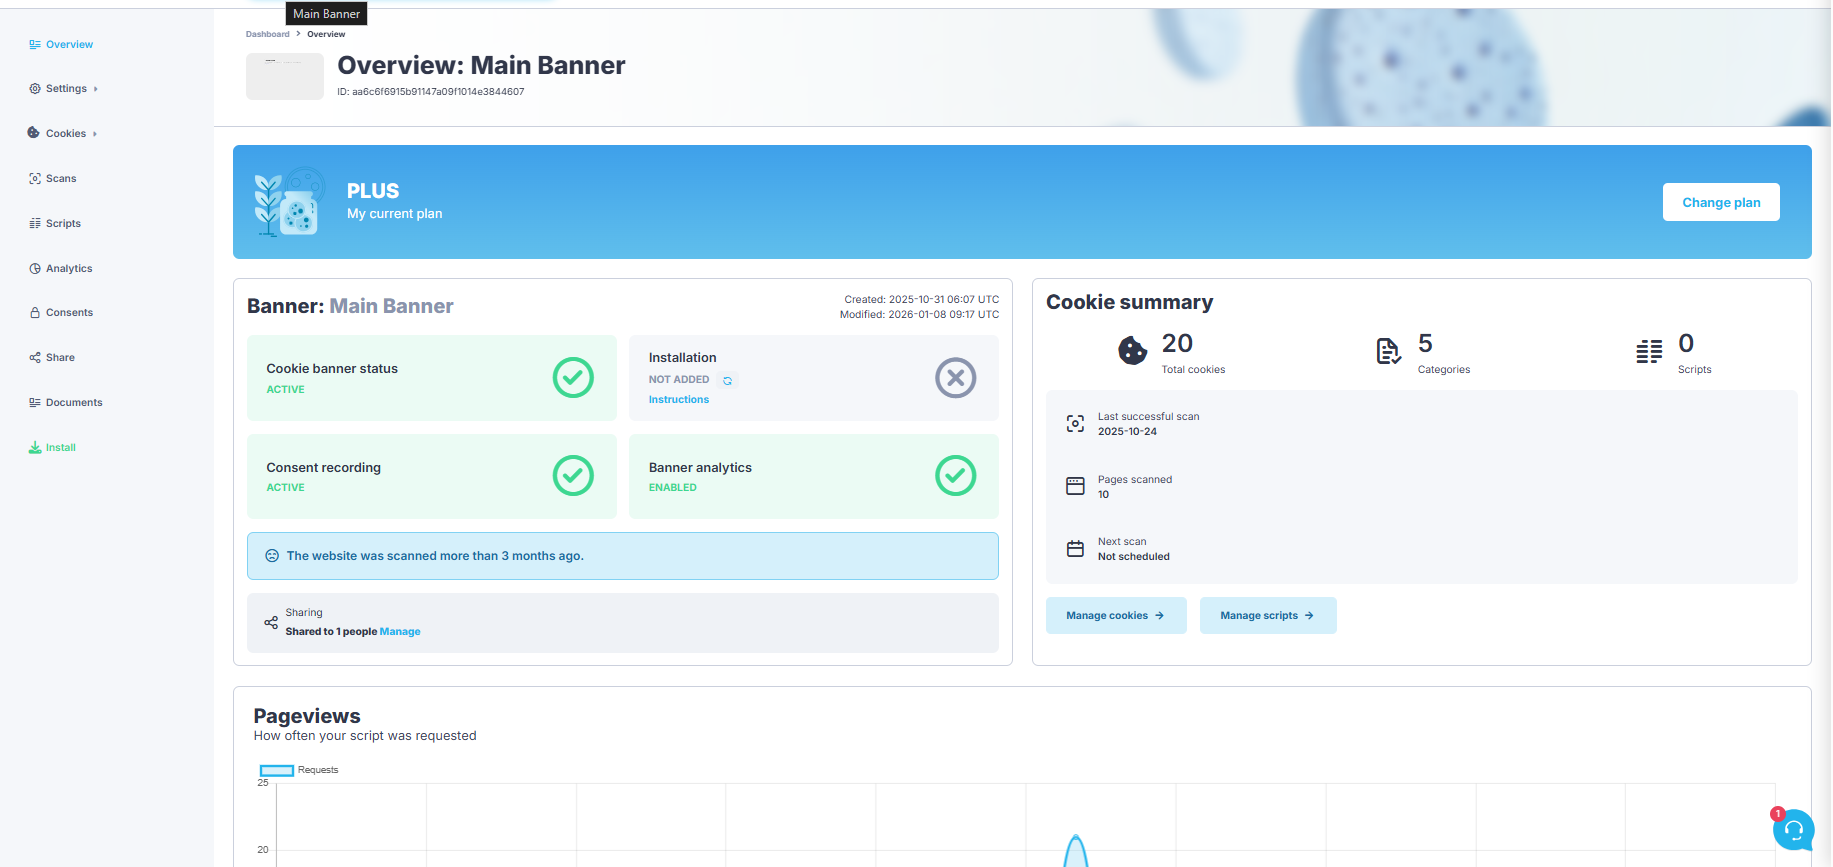Click the Consents lock icon in sidebar
This screenshot has height=867, width=1833.
35,313
